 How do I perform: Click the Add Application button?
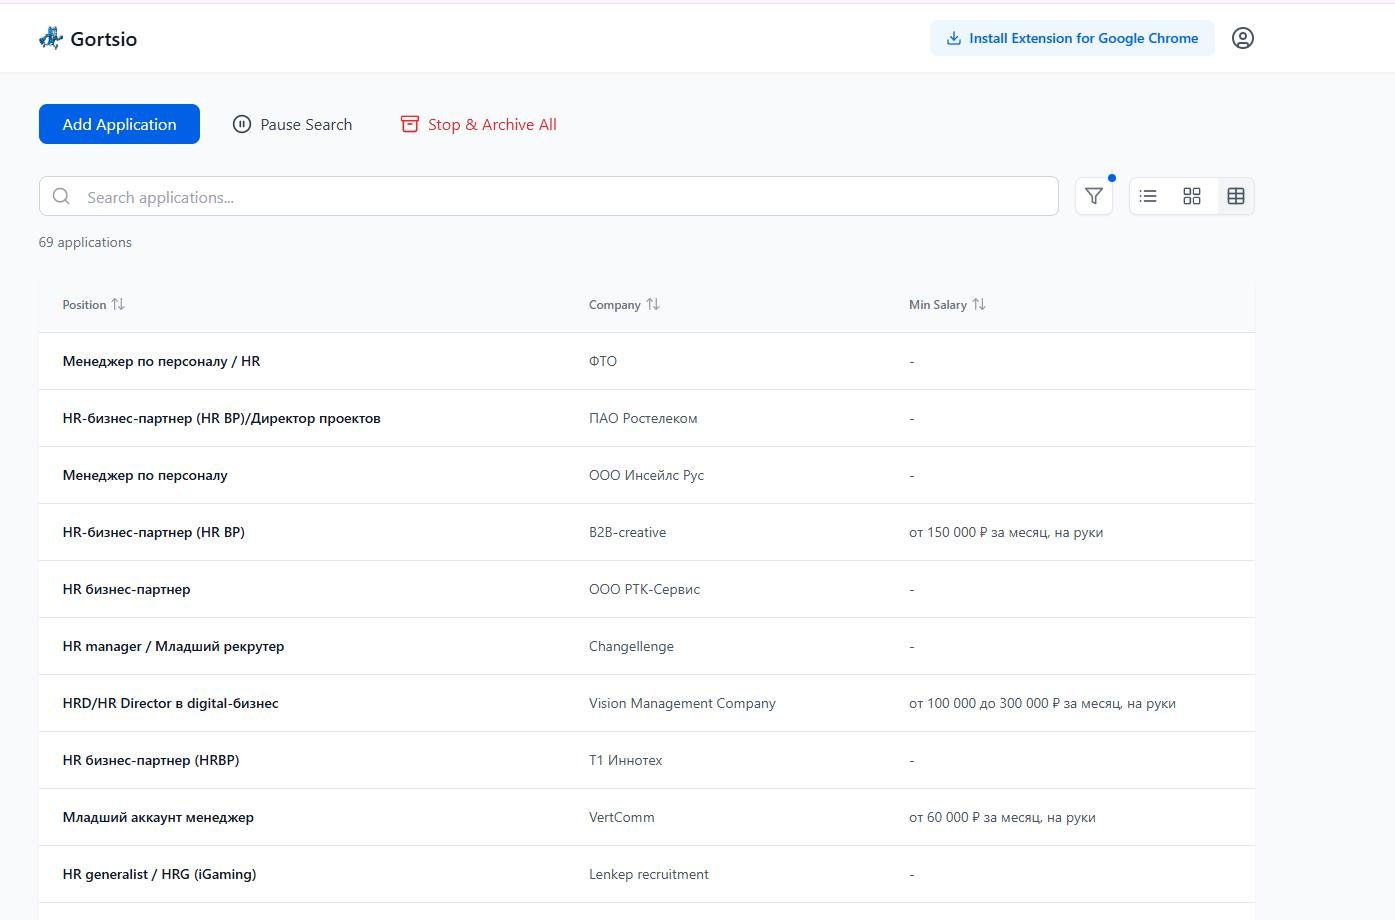click(119, 124)
